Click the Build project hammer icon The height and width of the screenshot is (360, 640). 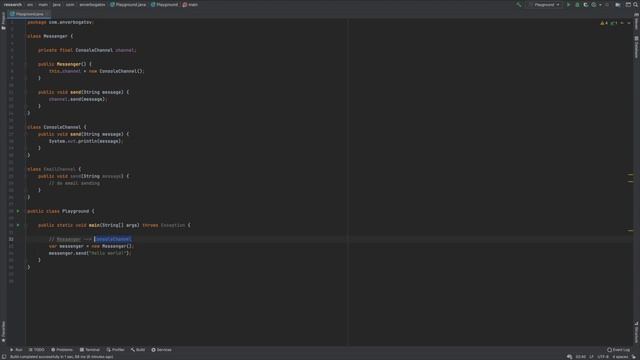click(x=518, y=4)
